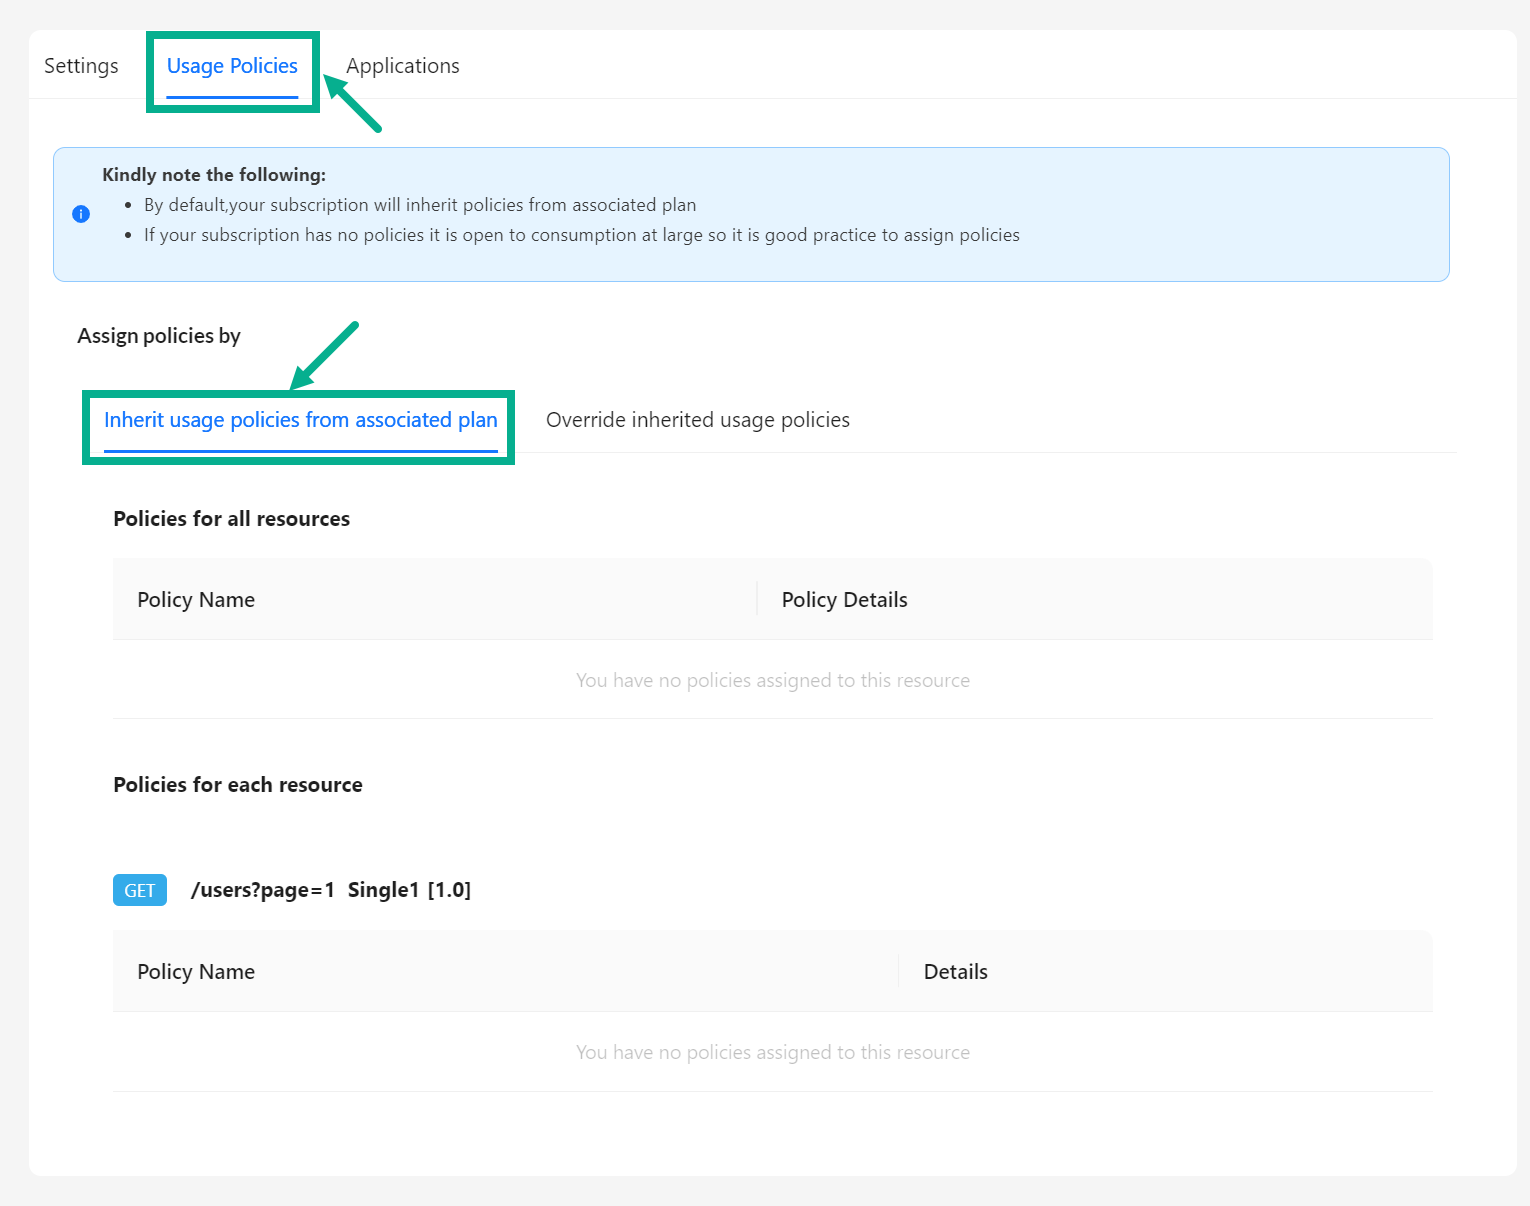Switch to the Applications tab
Screen dimensions: 1530x1206
(x=403, y=65)
